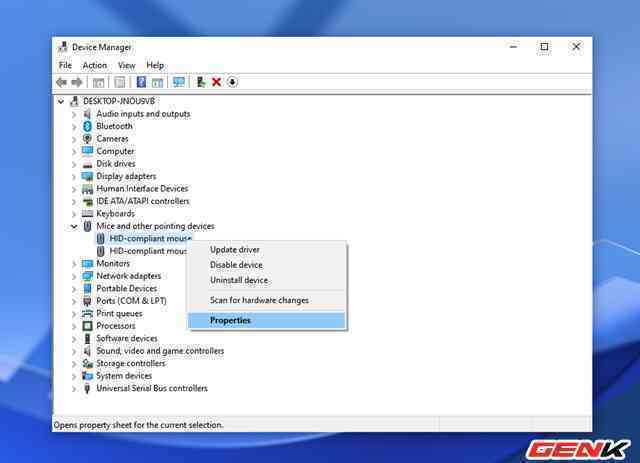The image size is (640, 463).
Task: Click the red X Uninstall device icon
Action: click(216, 82)
